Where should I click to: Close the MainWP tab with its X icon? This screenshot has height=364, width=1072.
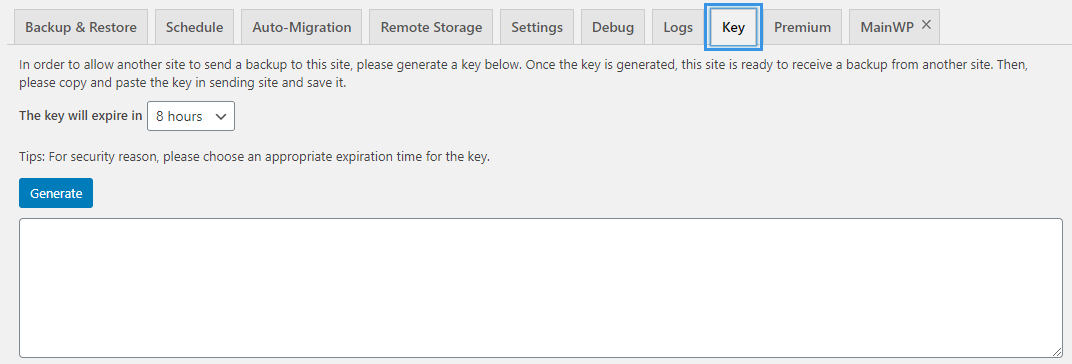(926, 25)
